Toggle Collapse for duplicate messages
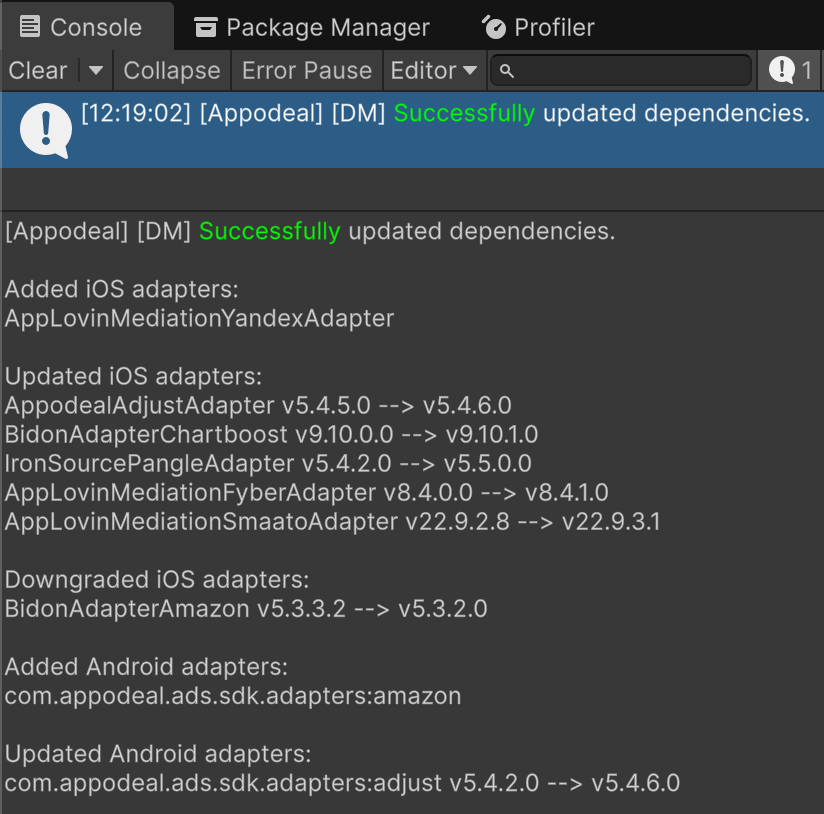Viewport: 824px width, 814px height. pos(172,70)
